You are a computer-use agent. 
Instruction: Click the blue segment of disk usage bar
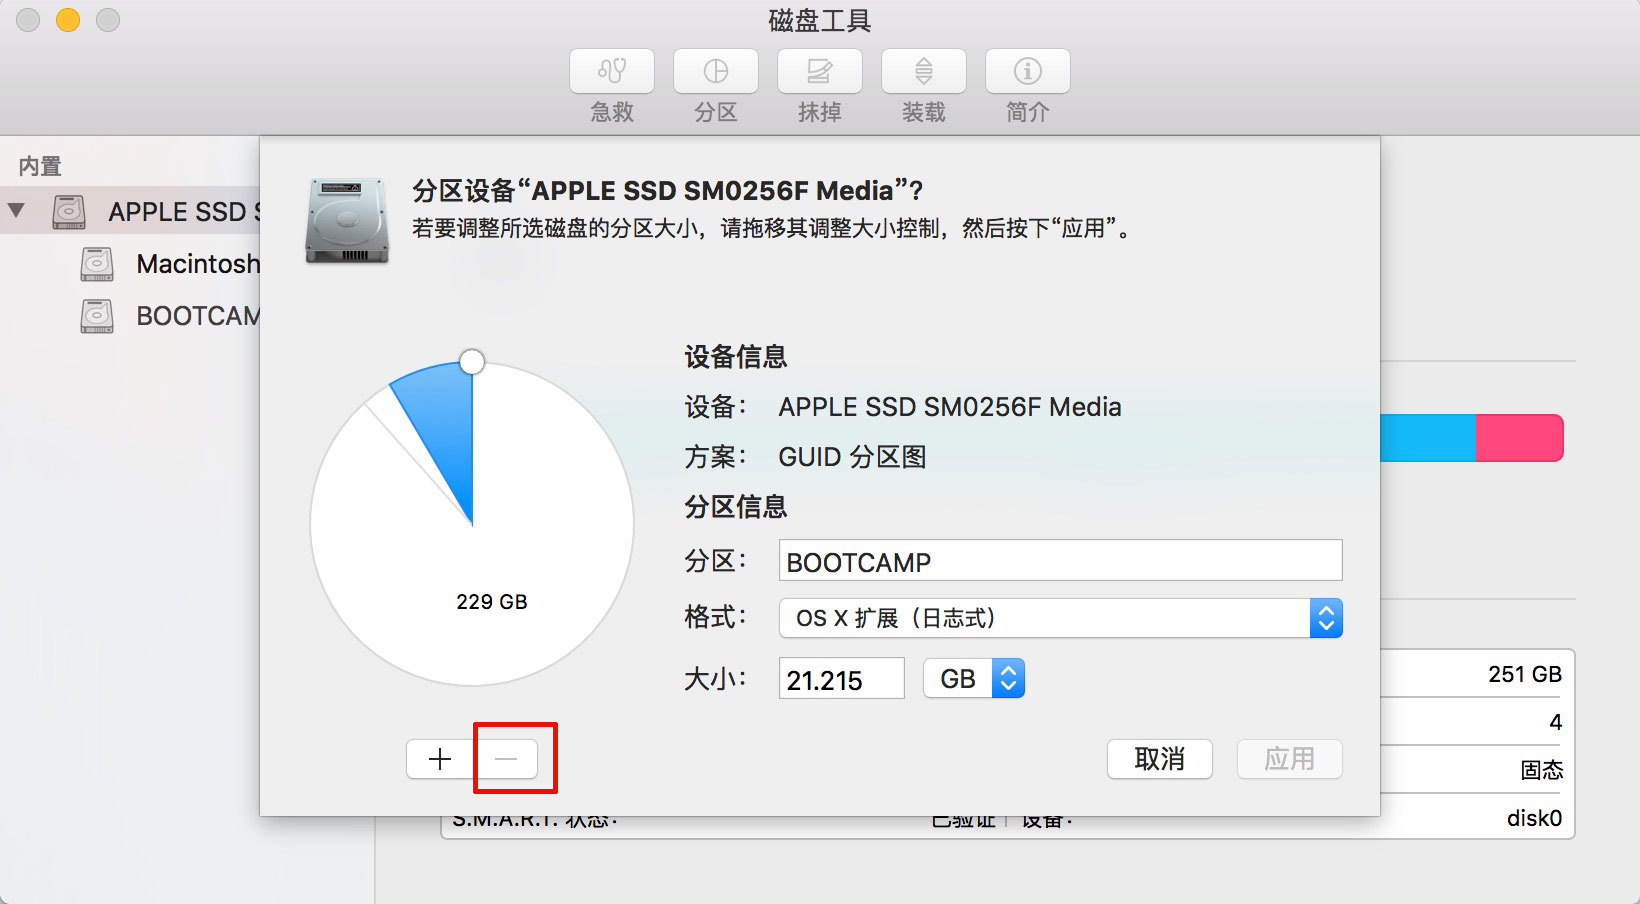pos(1428,438)
